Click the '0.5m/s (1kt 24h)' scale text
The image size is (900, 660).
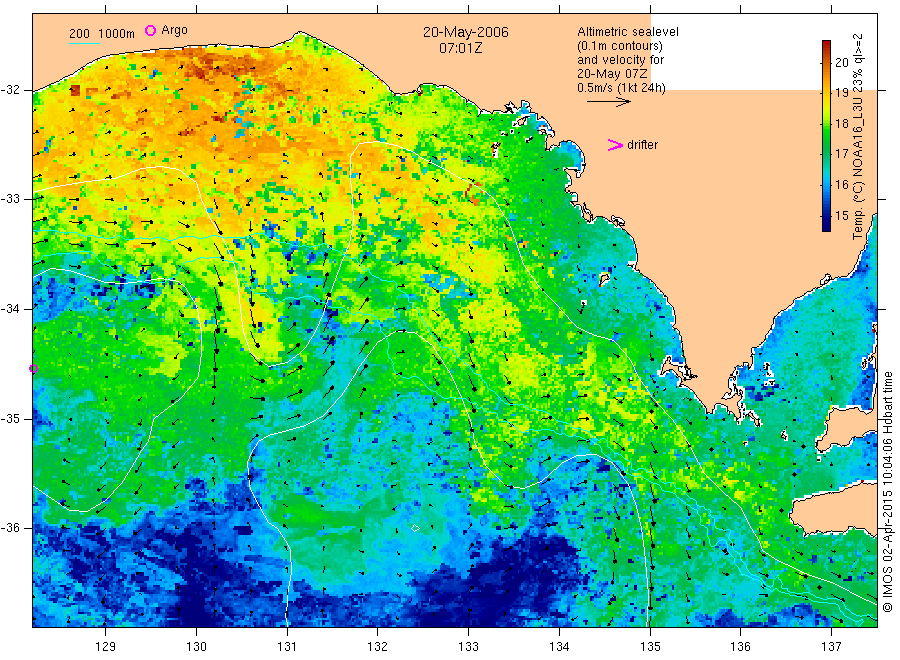[622, 88]
